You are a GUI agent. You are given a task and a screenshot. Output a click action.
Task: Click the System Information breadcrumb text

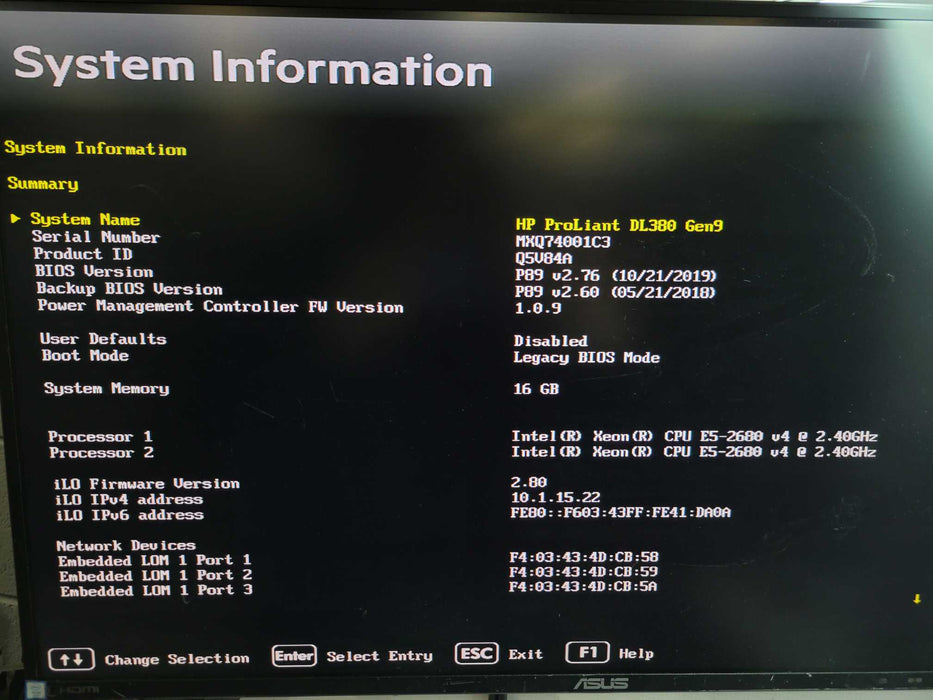point(95,149)
